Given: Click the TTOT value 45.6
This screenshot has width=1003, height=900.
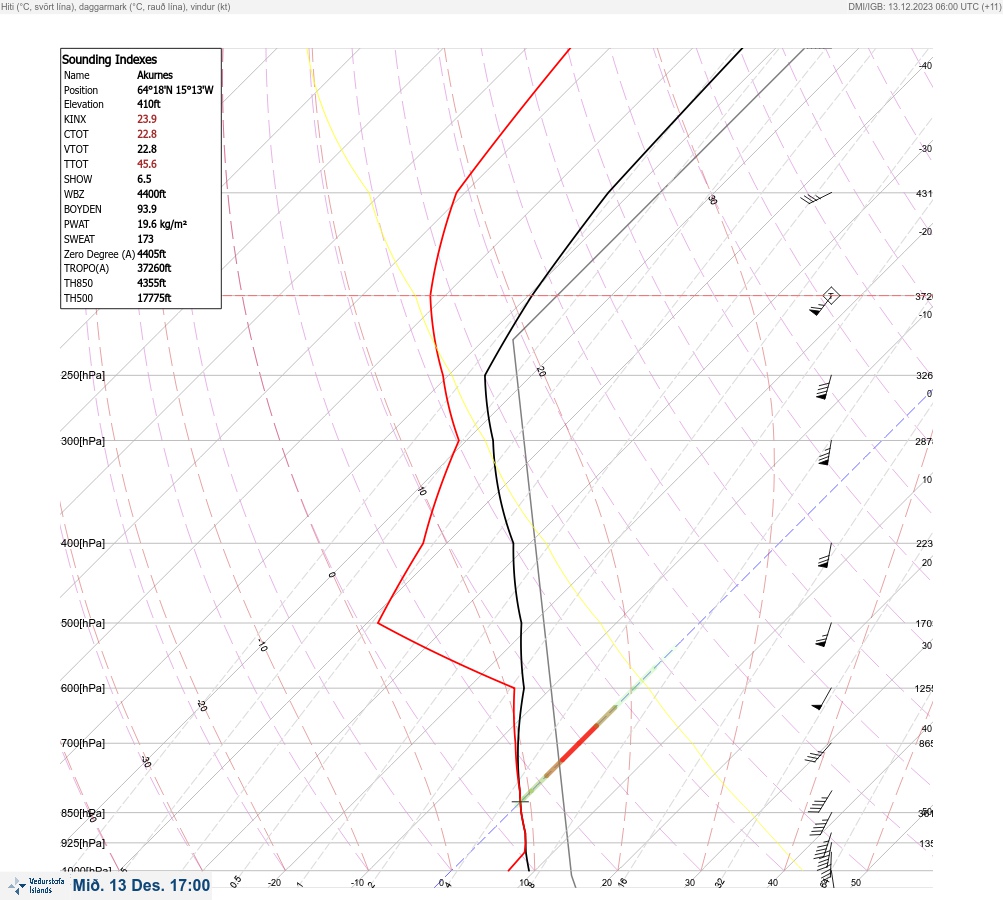Looking at the screenshot, I should pyautogui.click(x=147, y=164).
